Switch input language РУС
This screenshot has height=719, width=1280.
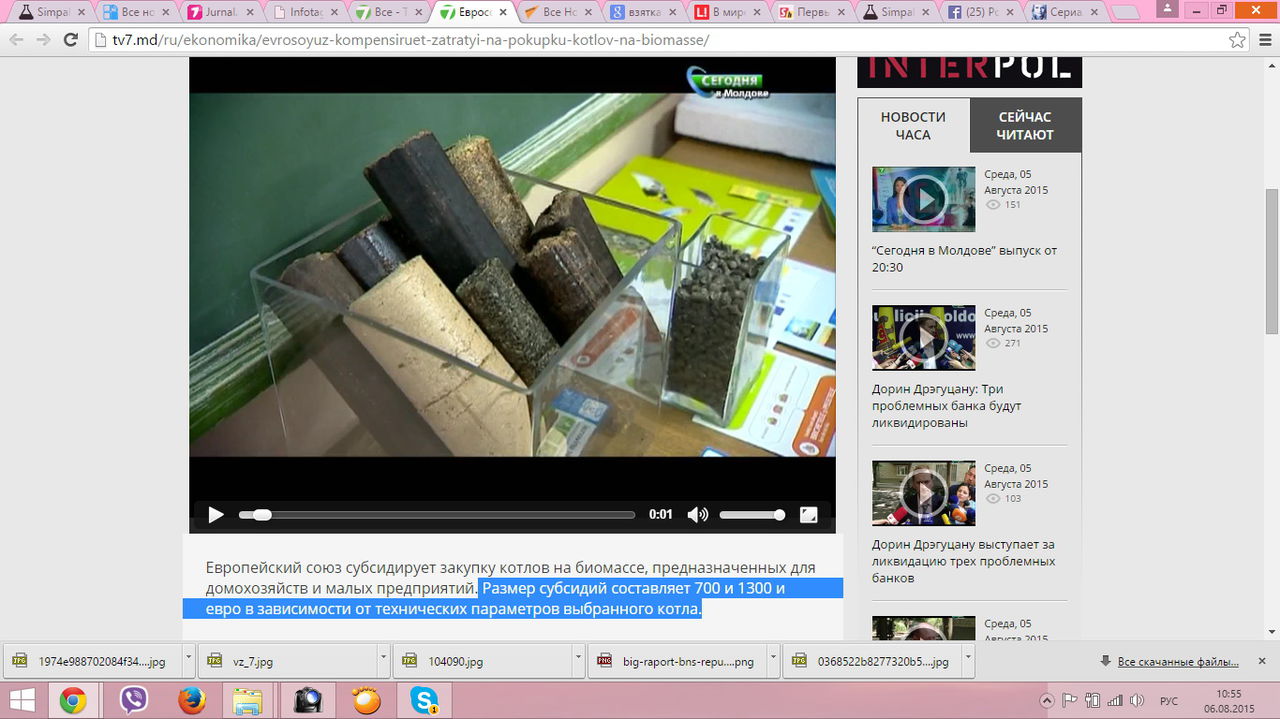1168,700
